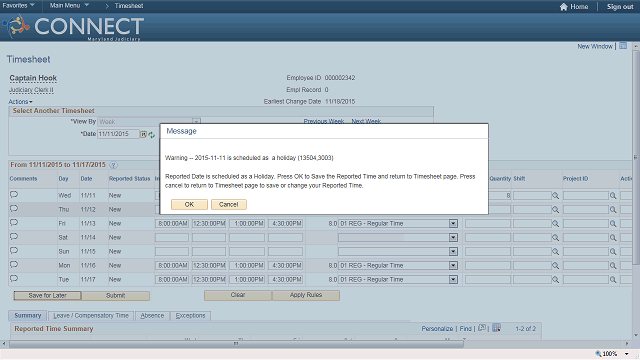The image size is (640, 360).
Task: Click Monday 4:30:00PM Out time field
Action: click(x=285, y=266)
